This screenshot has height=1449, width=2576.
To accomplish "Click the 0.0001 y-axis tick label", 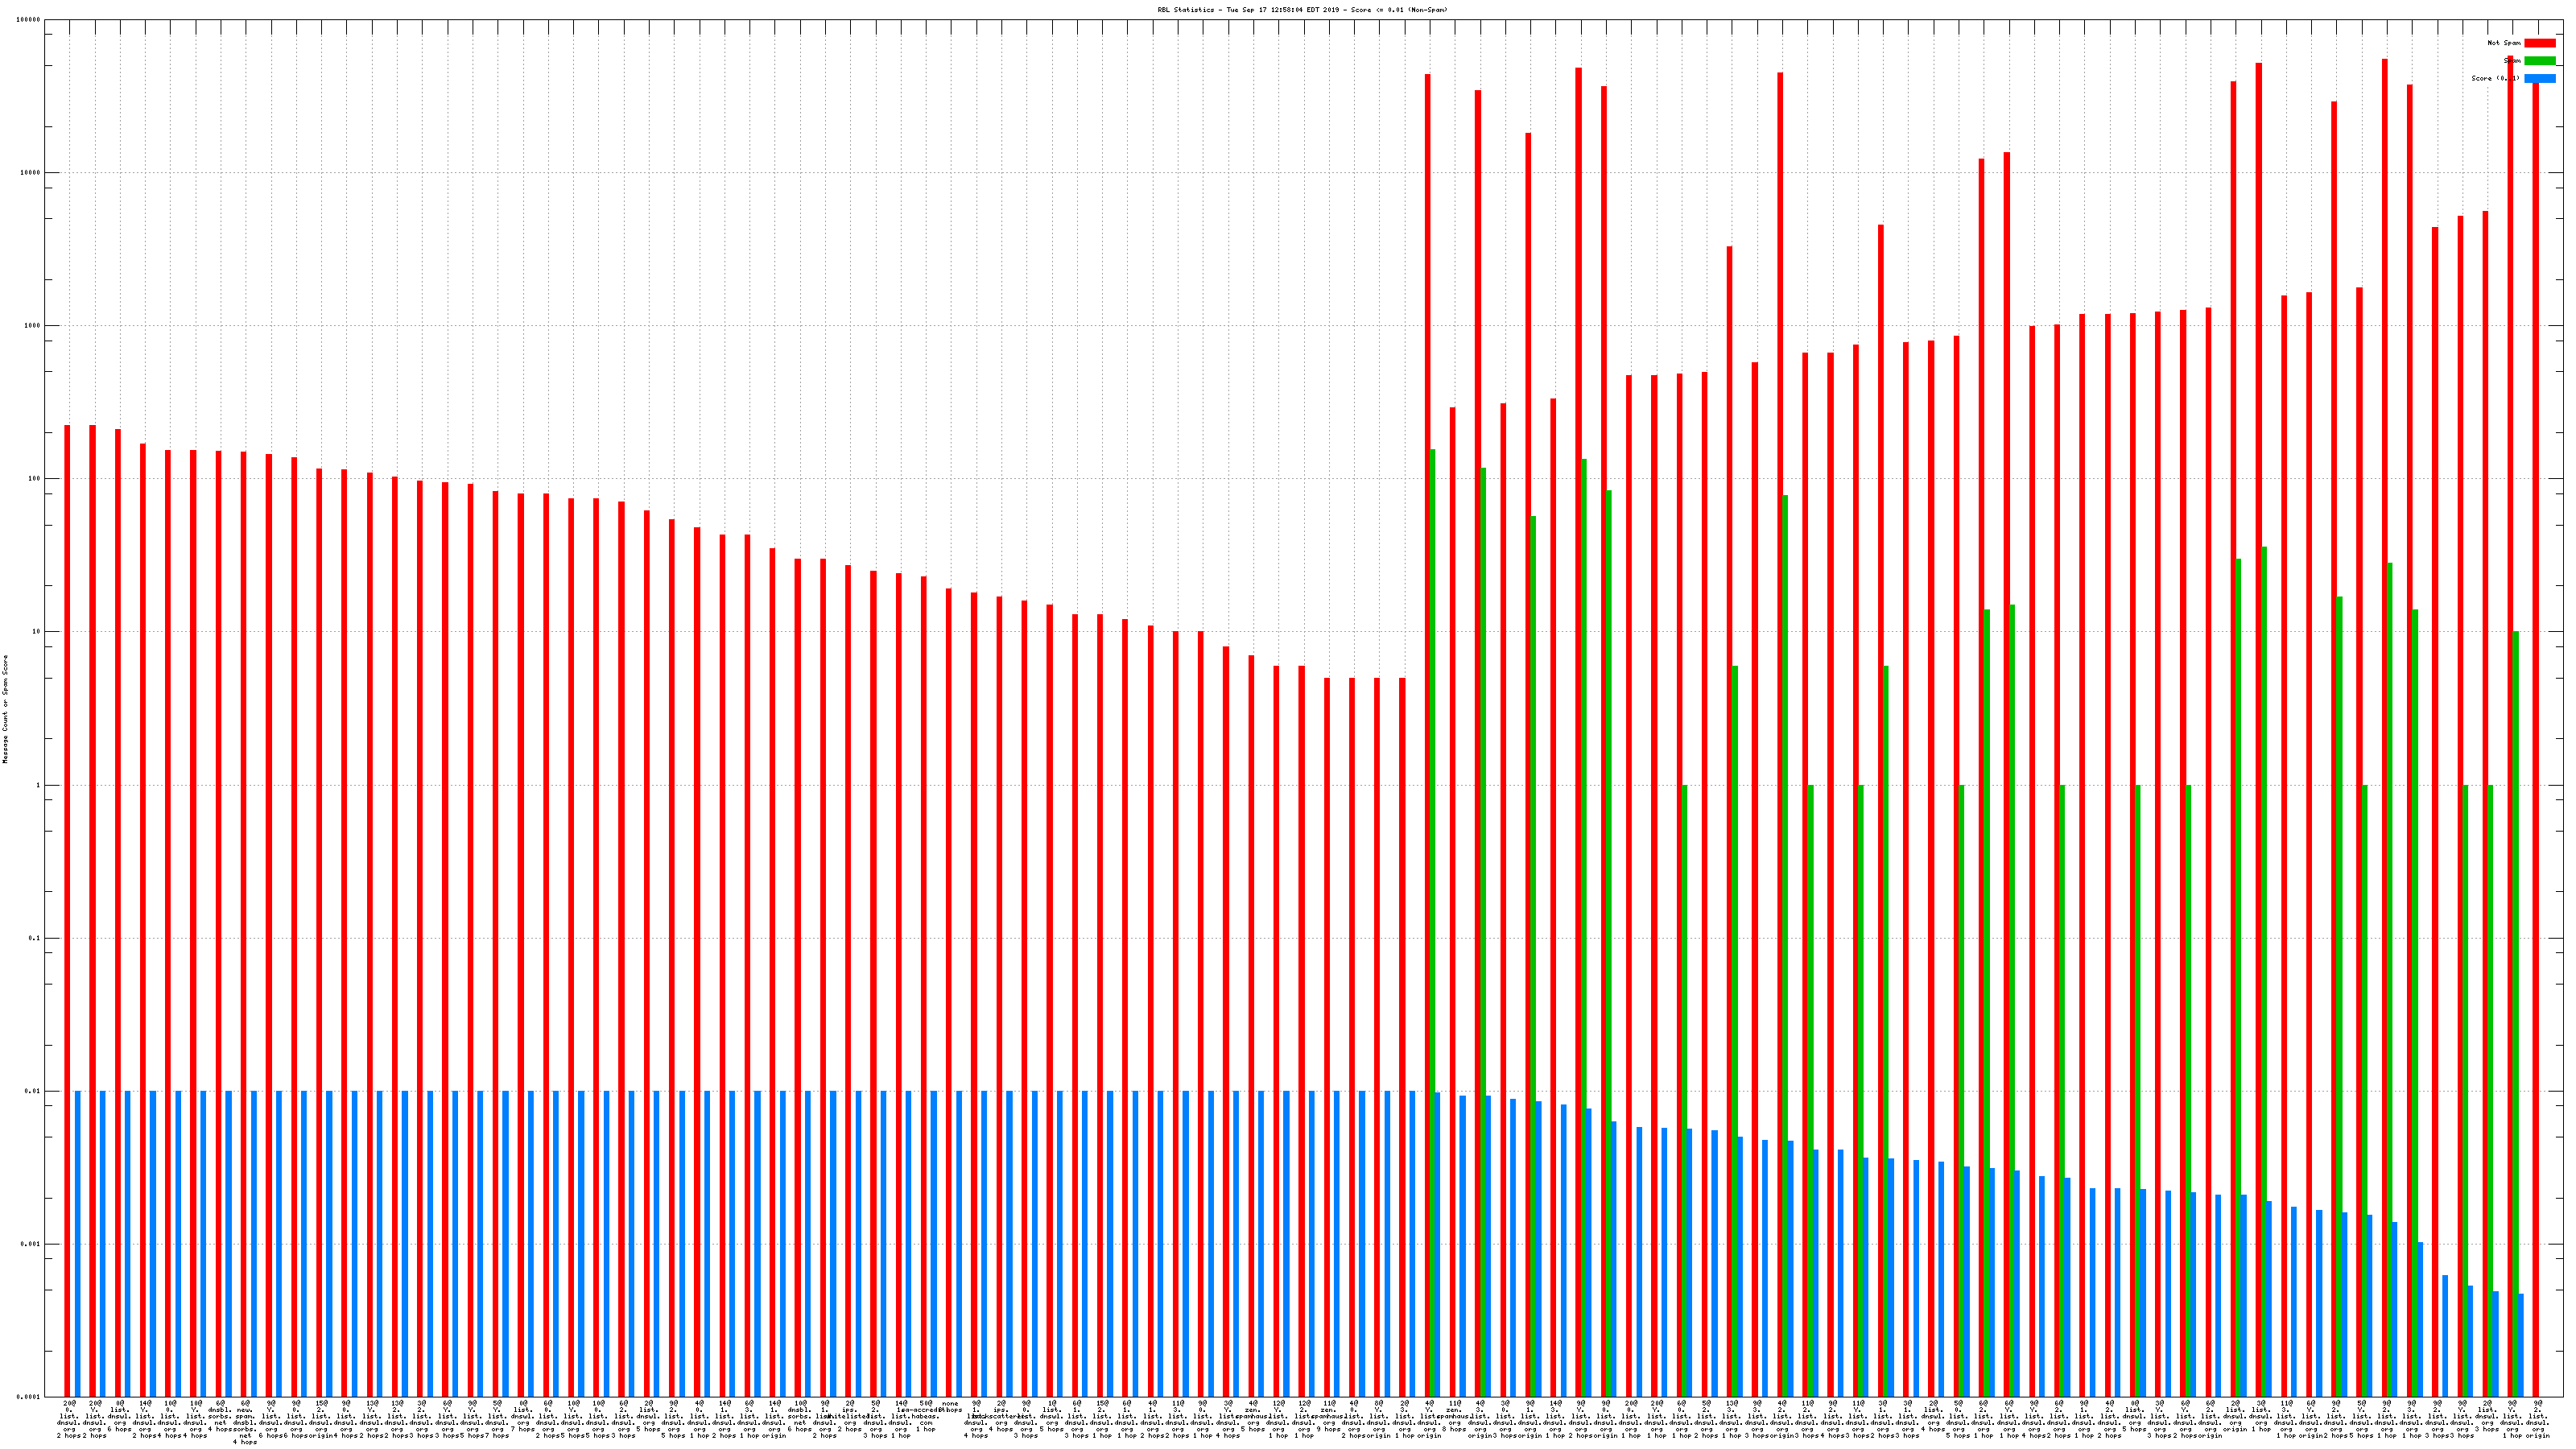I will 29,1397.
